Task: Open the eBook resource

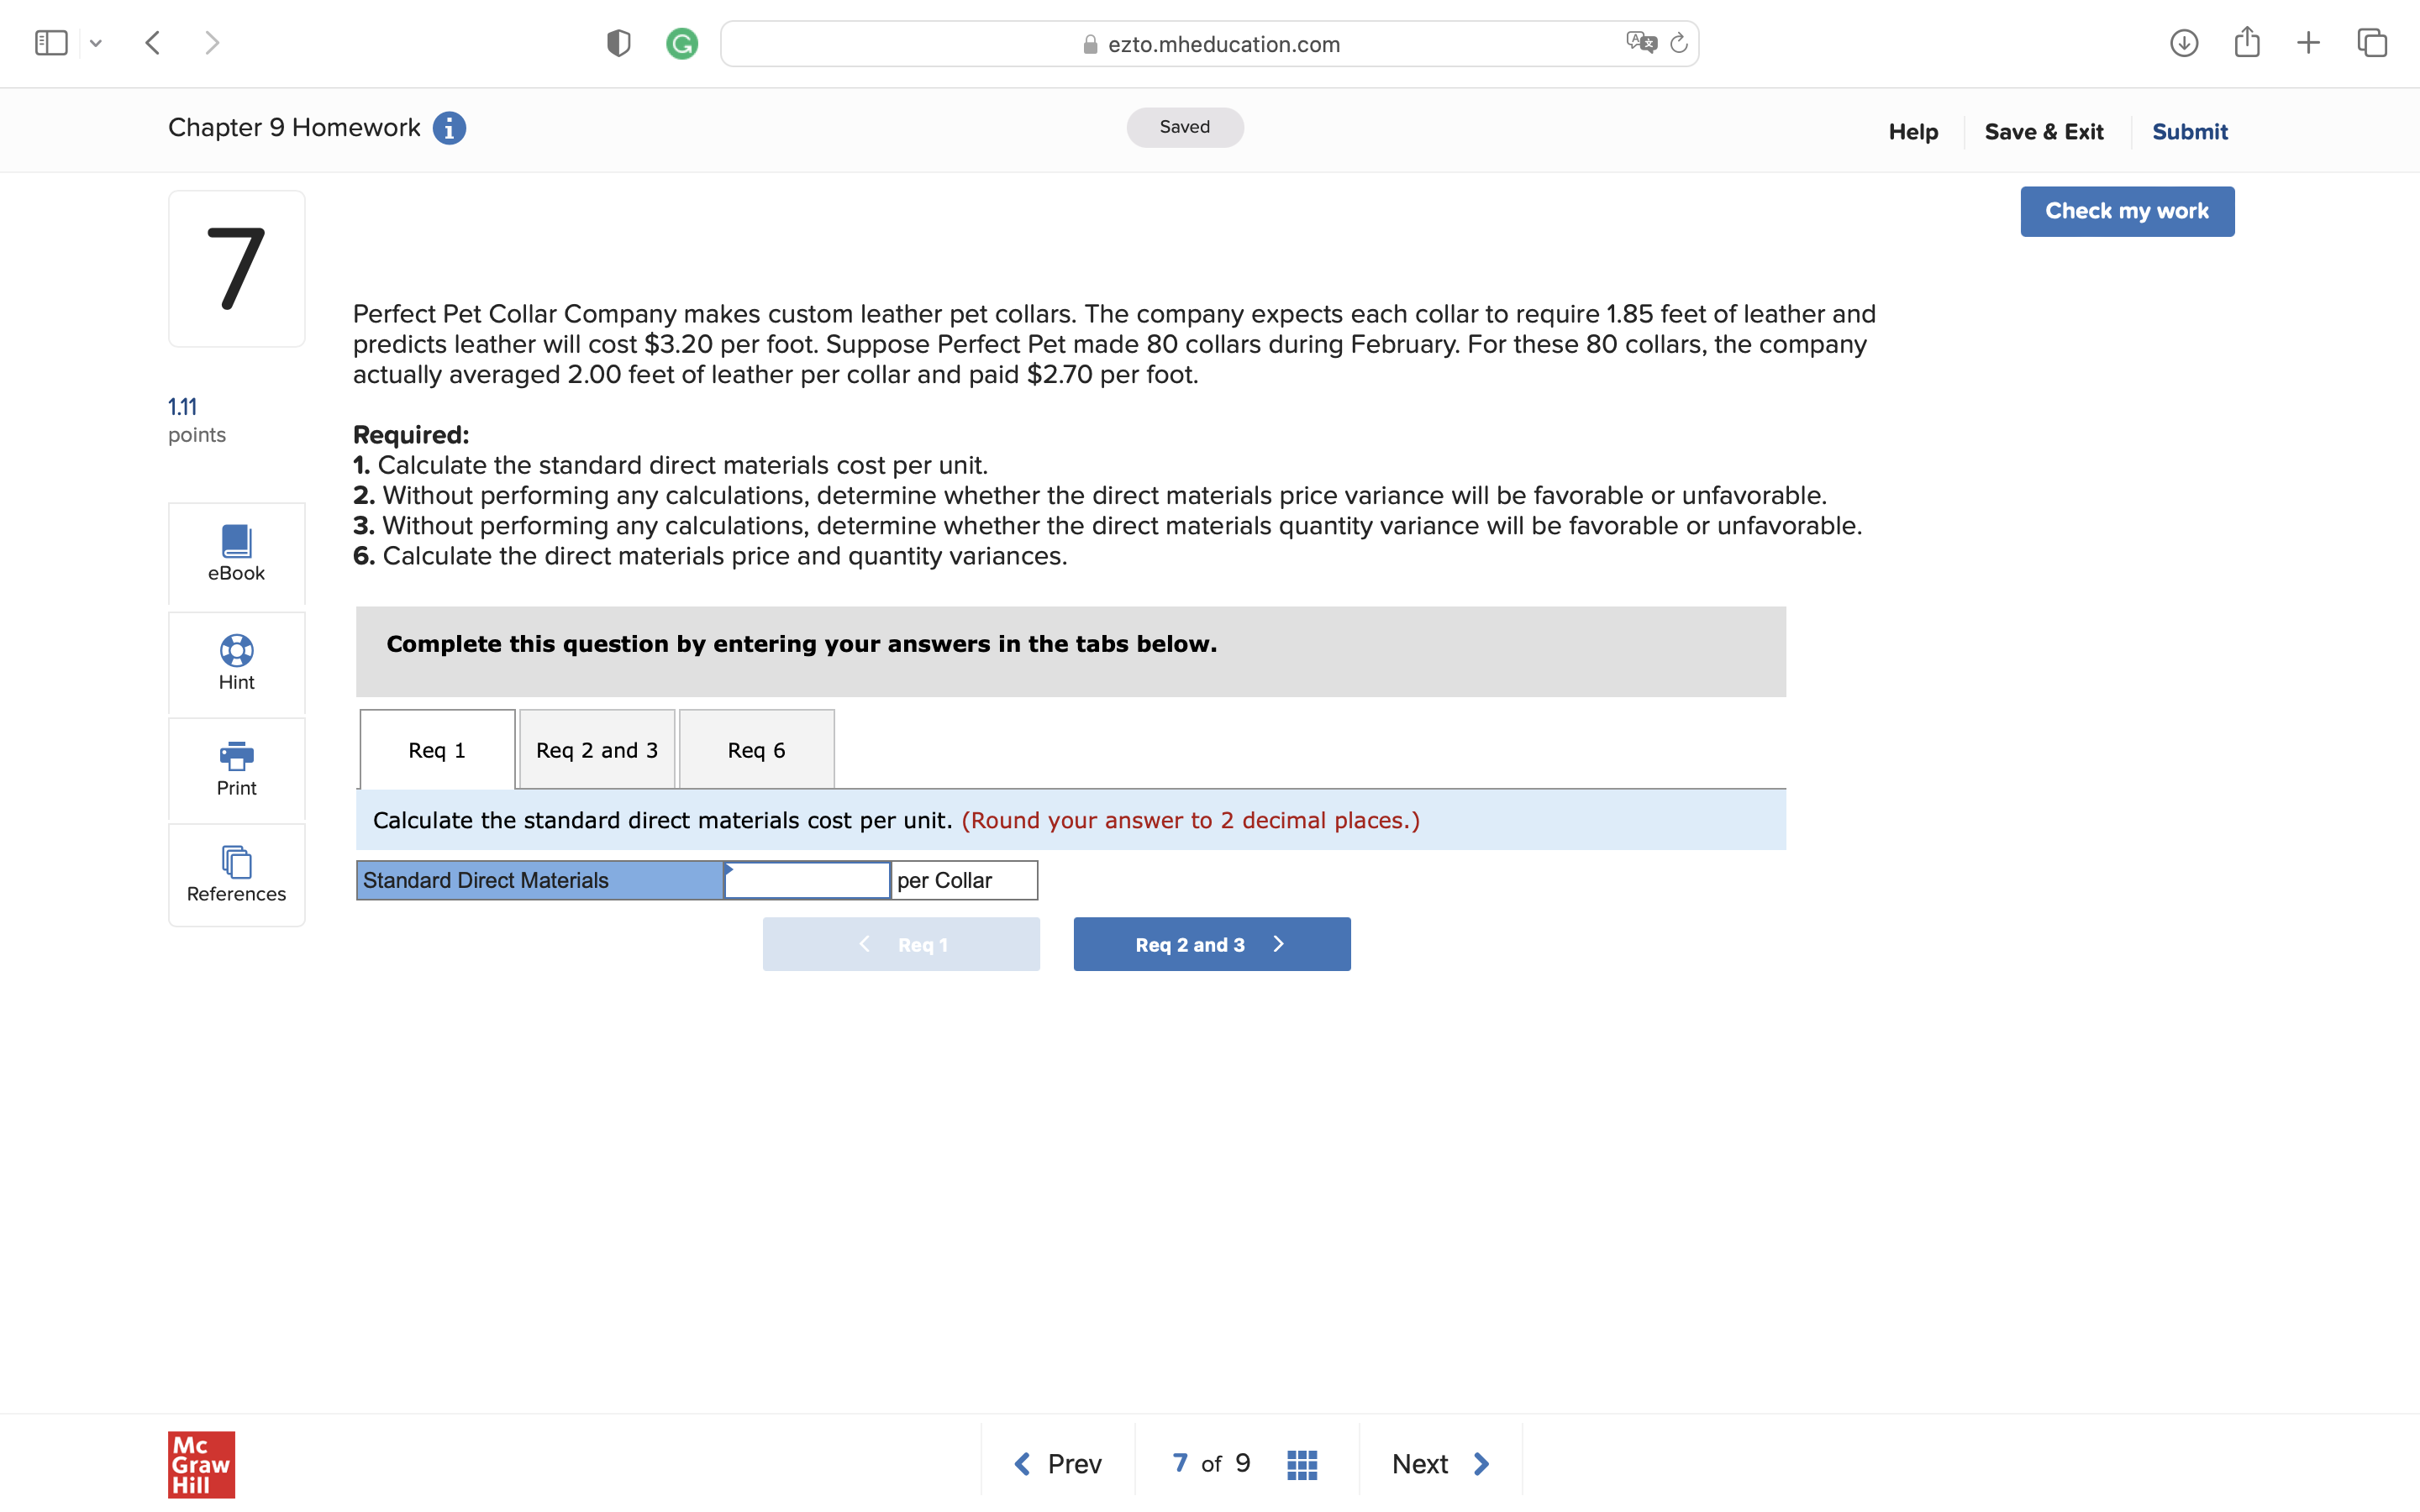Action: pyautogui.click(x=236, y=553)
